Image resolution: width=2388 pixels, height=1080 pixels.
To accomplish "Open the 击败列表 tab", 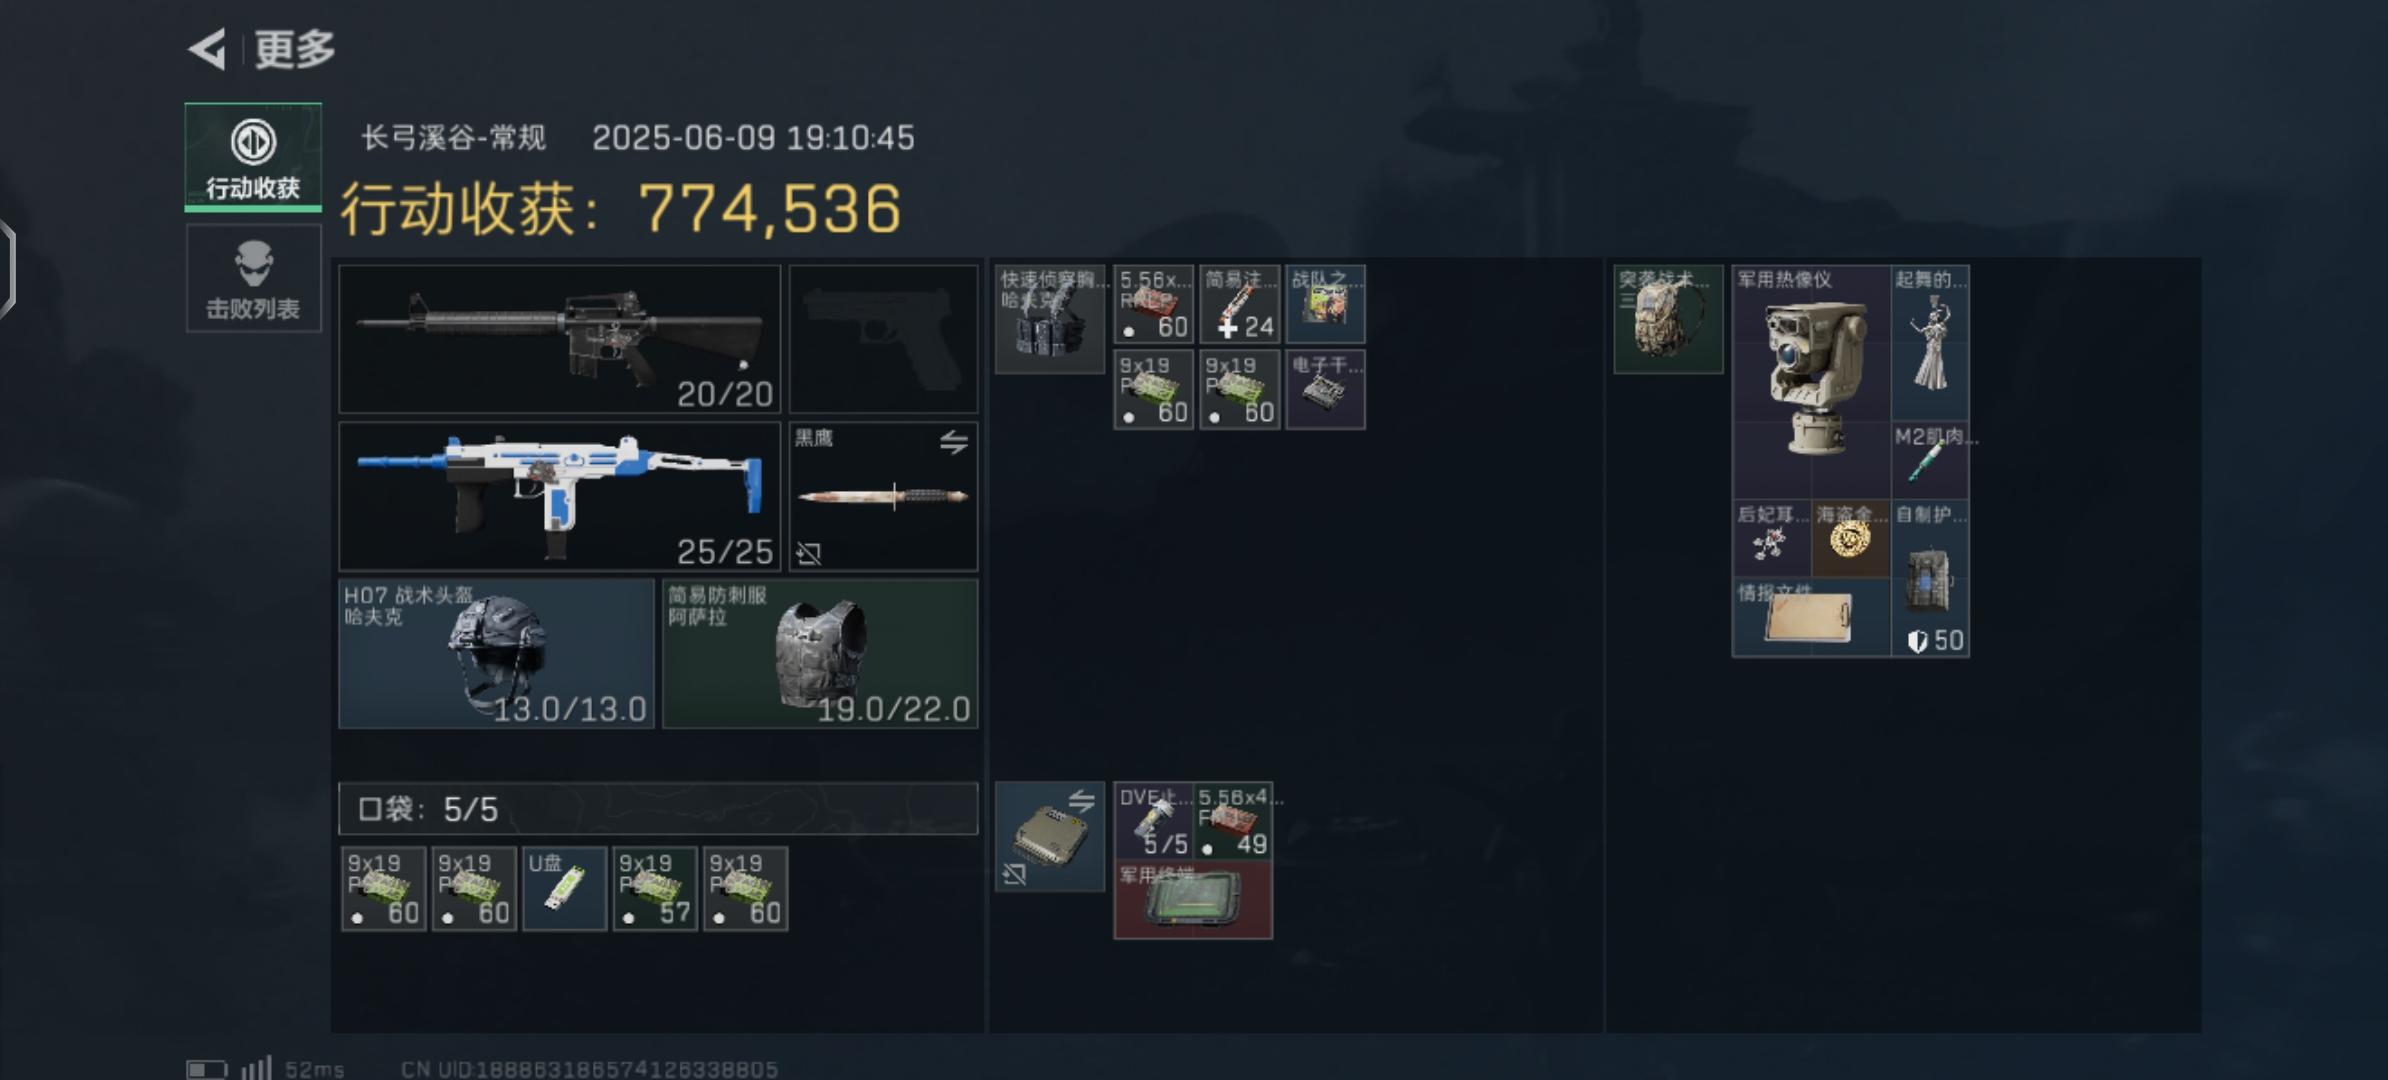I will click(x=253, y=279).
